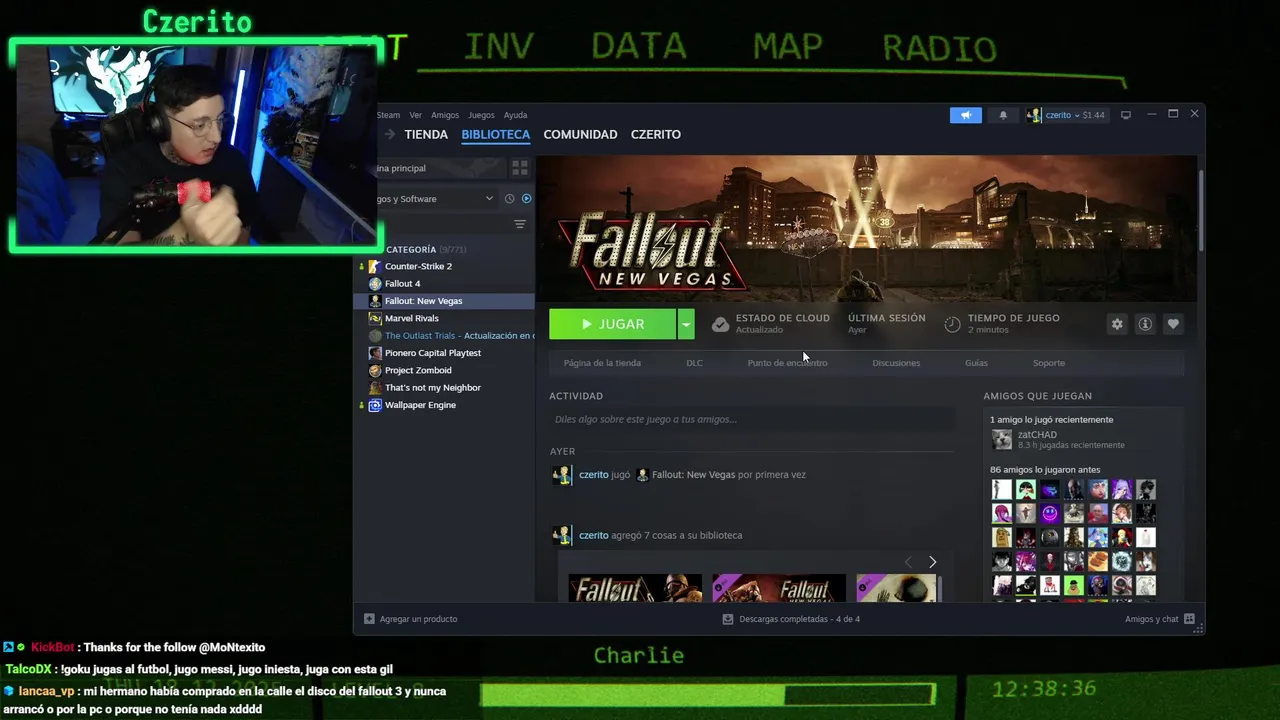Switch library to grid collections view
This screenshot has width=1280, height=720.
(520, 168)
